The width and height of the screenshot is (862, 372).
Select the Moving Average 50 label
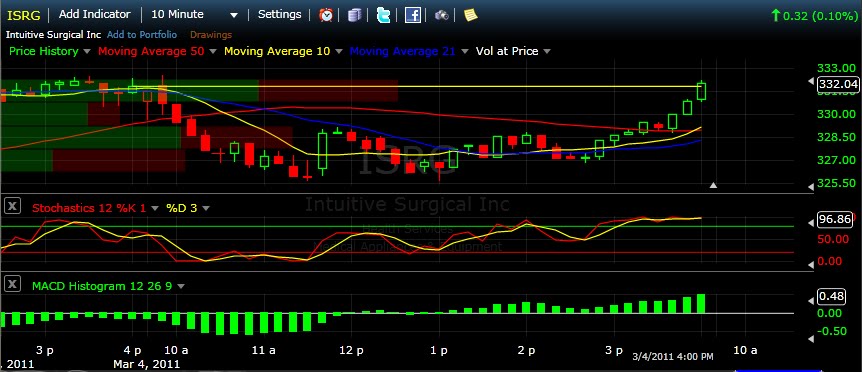151,51
